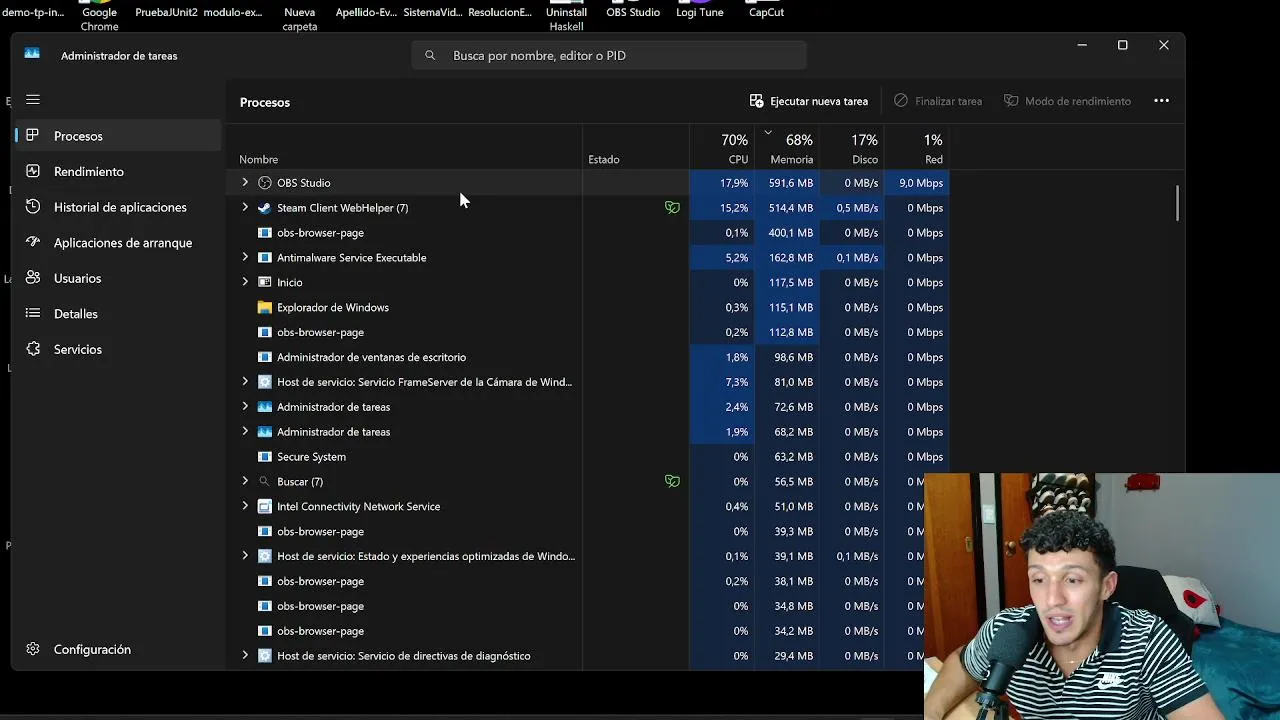Expand the OBS Studio process group
This screenshot has height=720, width=1280.
245,183
